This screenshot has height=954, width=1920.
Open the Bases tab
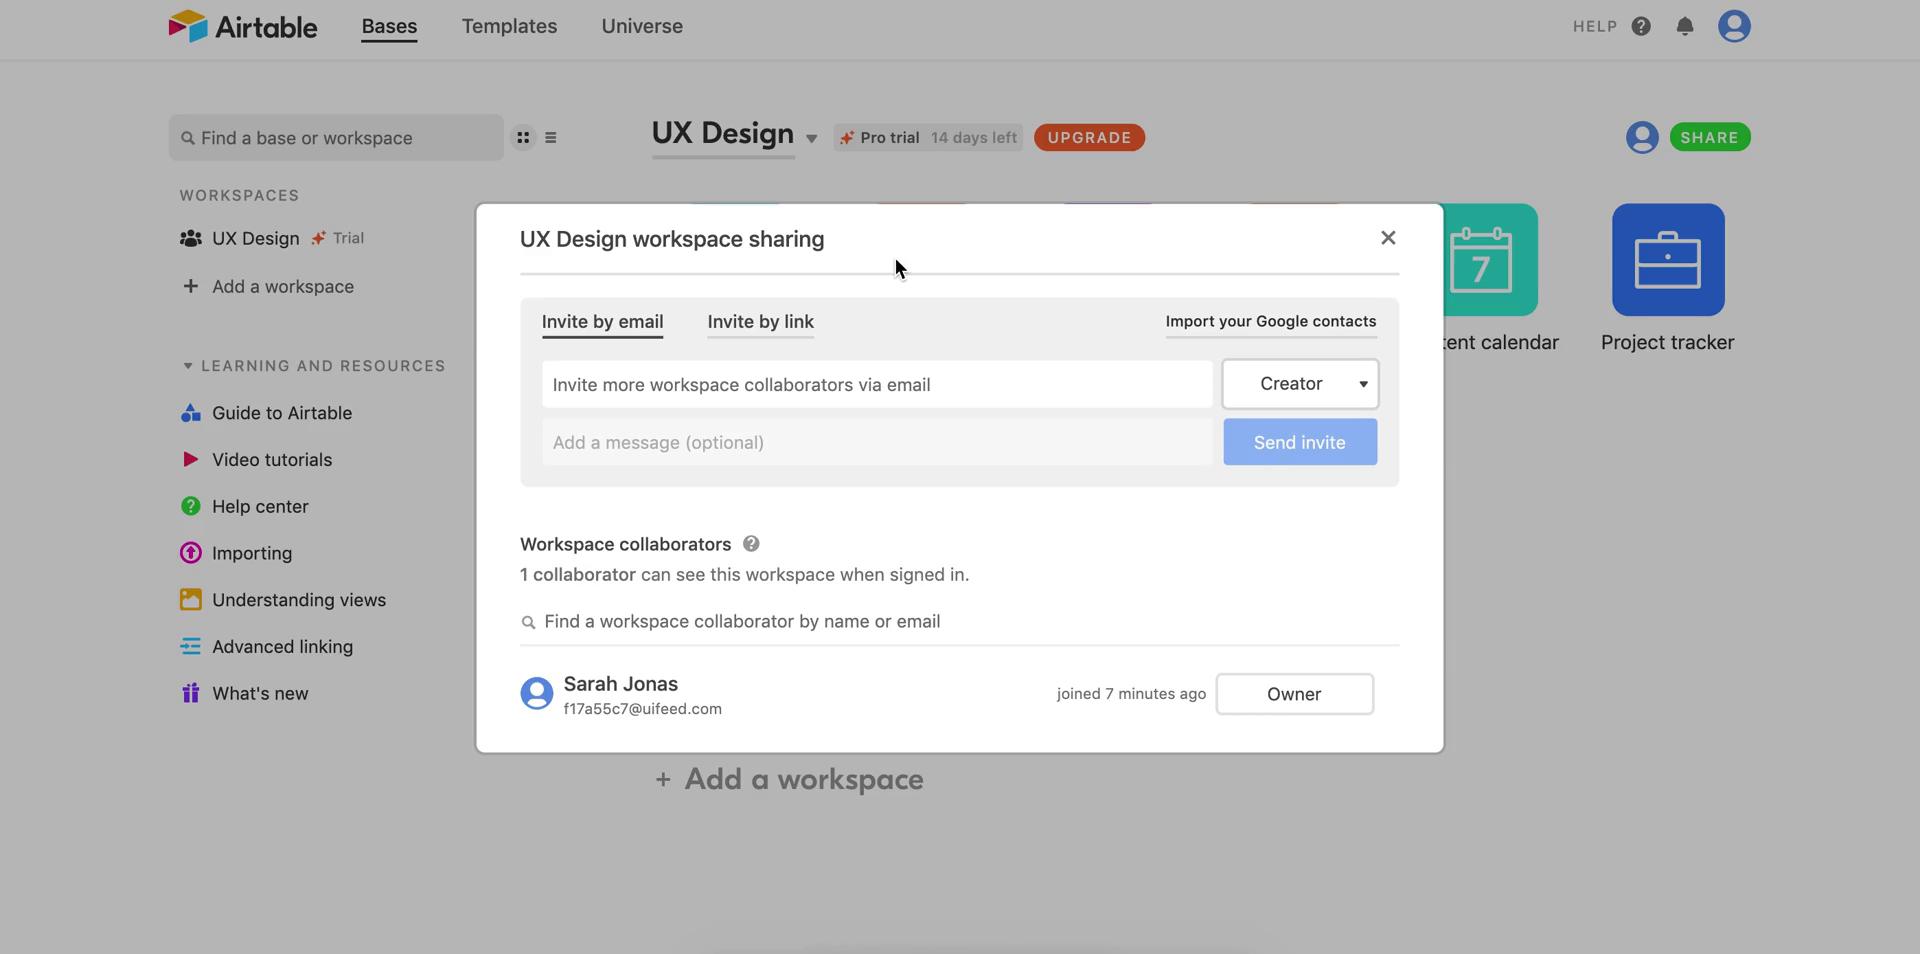389,27
